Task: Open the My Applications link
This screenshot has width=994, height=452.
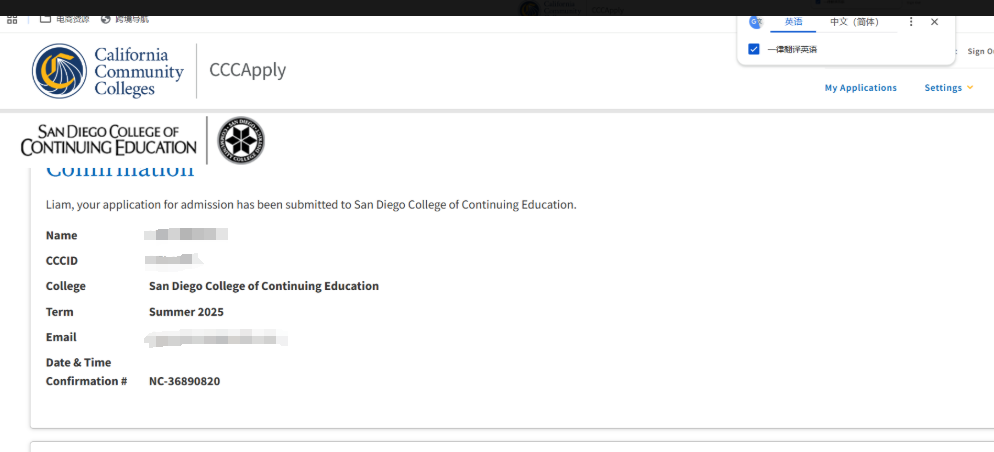Action: [x=860, y=88]
